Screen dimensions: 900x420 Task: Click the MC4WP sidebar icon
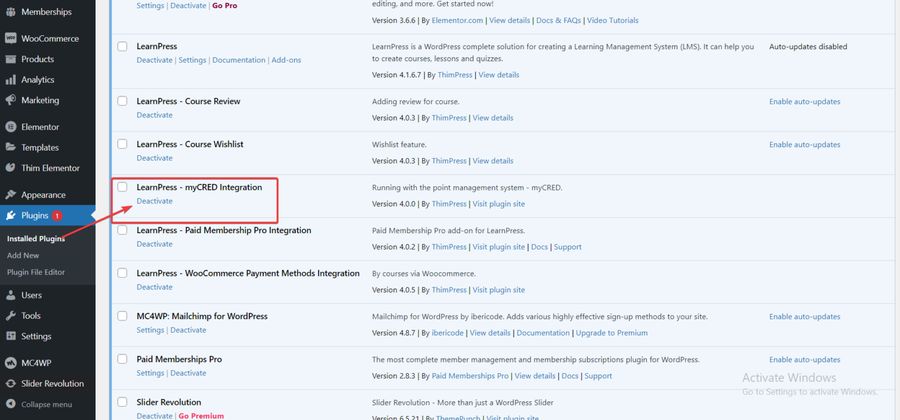(x=10, y=363)
